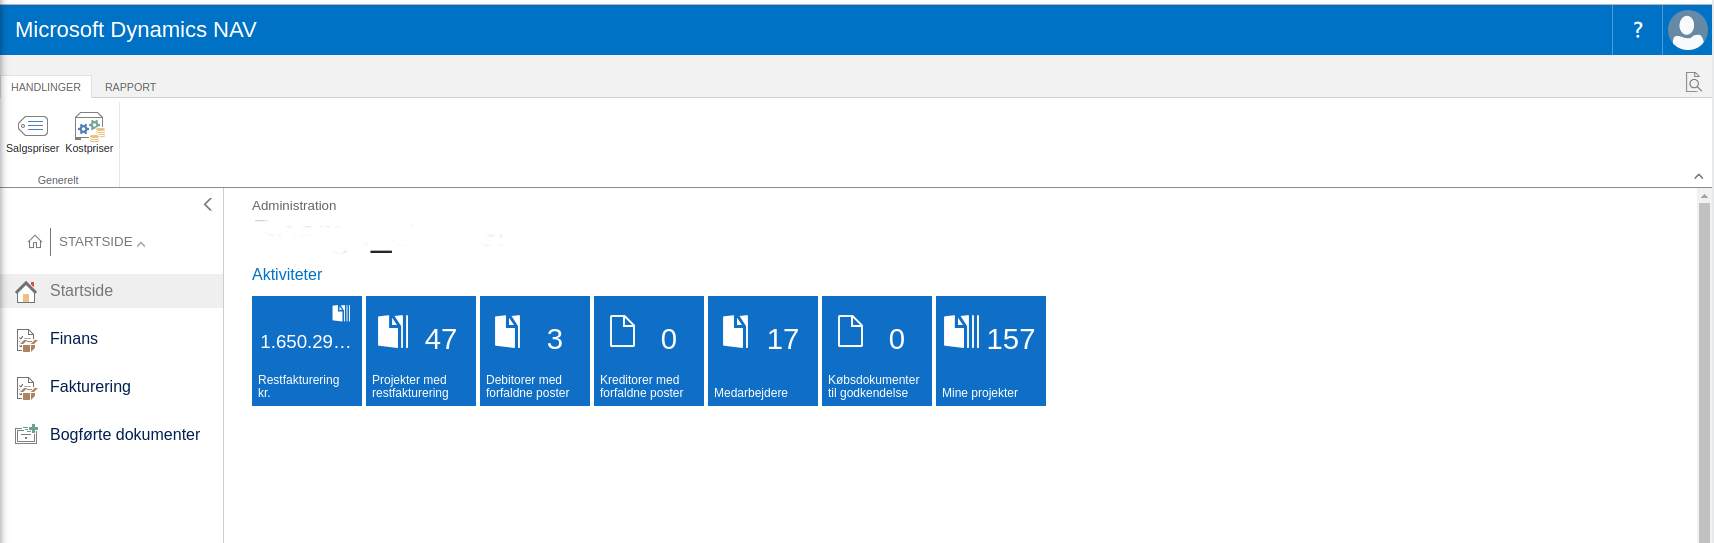Click icon on Mine projekter tile
The width and height of the screenshot is (1714, 543).
click(961, 332)
